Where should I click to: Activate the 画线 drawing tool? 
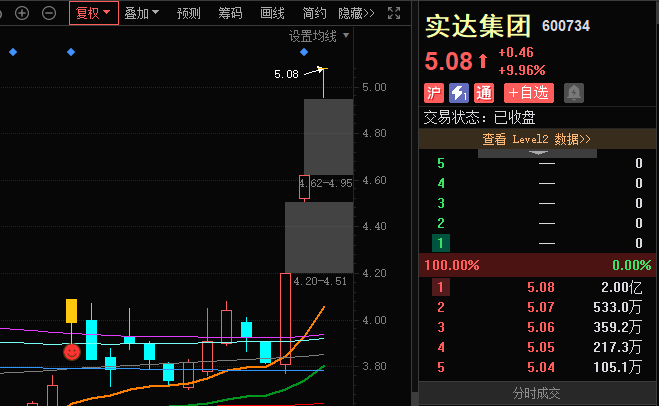272,13
